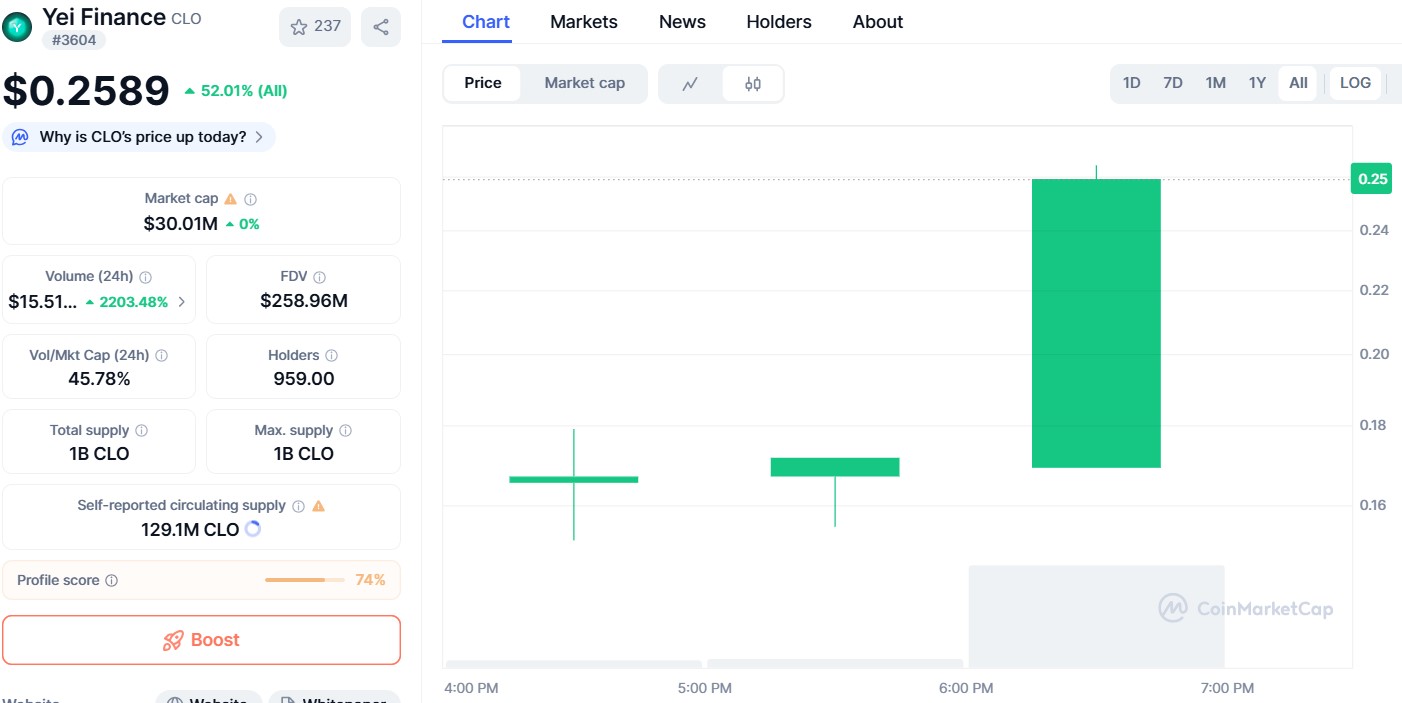Click the share icon button
This screenshot has width=1402, height=703.
pos(381,27)
